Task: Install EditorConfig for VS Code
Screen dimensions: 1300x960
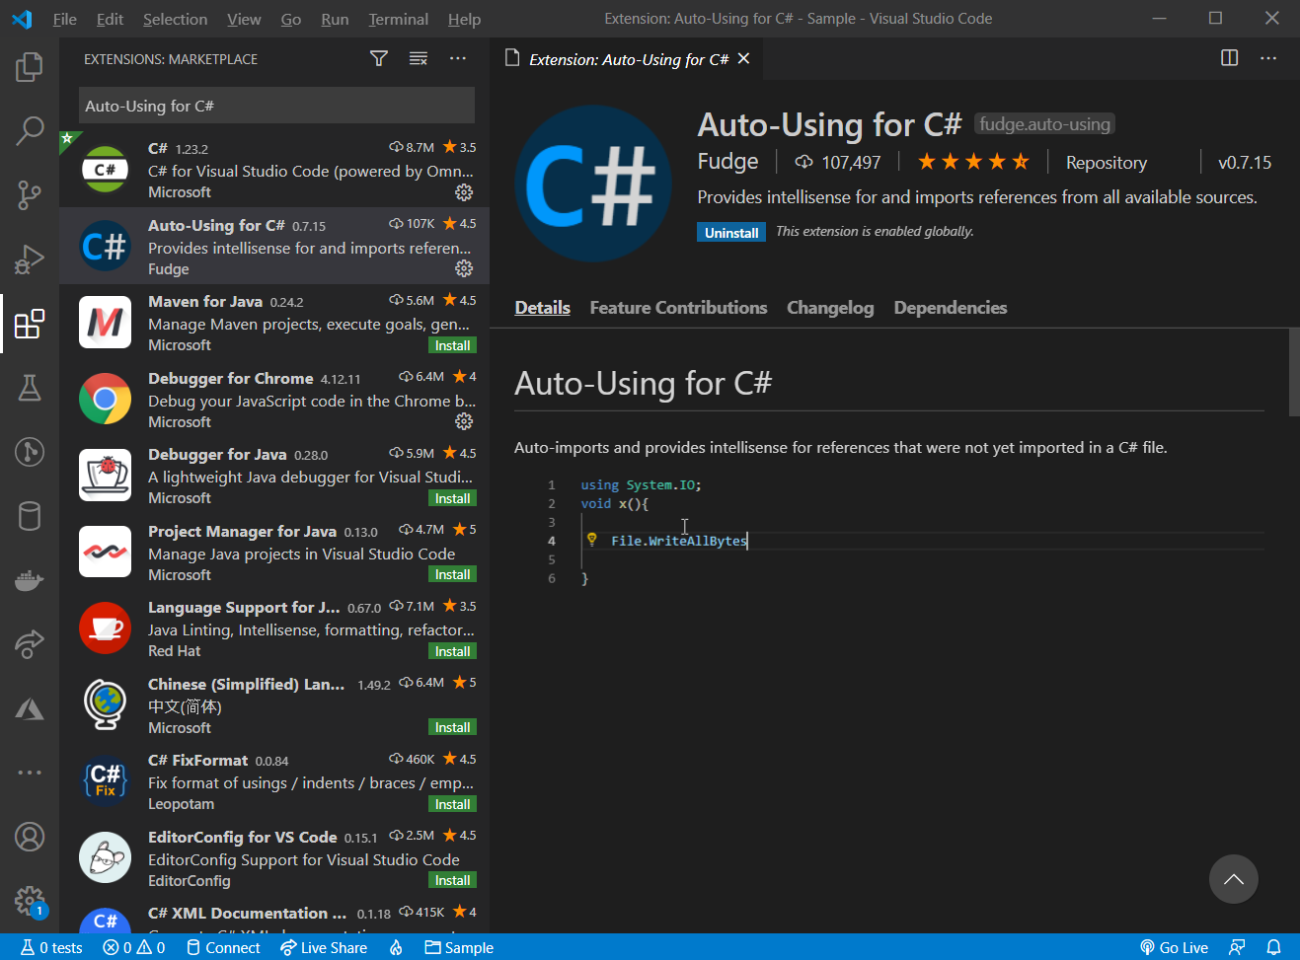Action: [452, 880]
